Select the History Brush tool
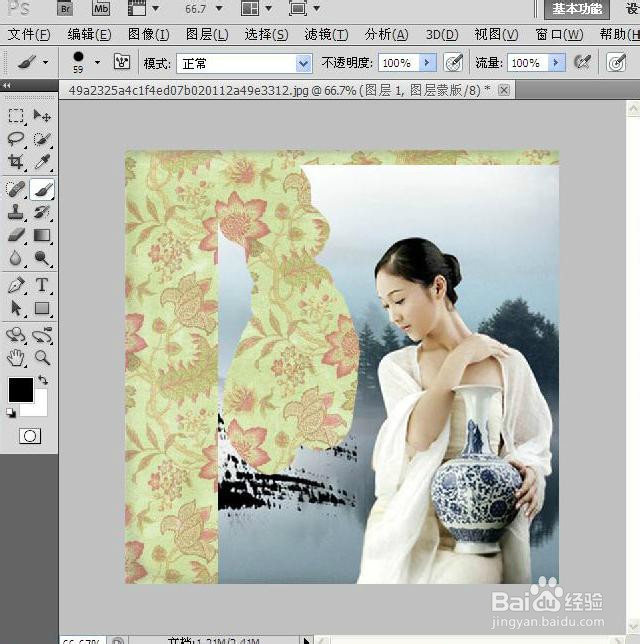Viewport: 640px width, 644px height. pyautogui.click(x=42, y=212)
